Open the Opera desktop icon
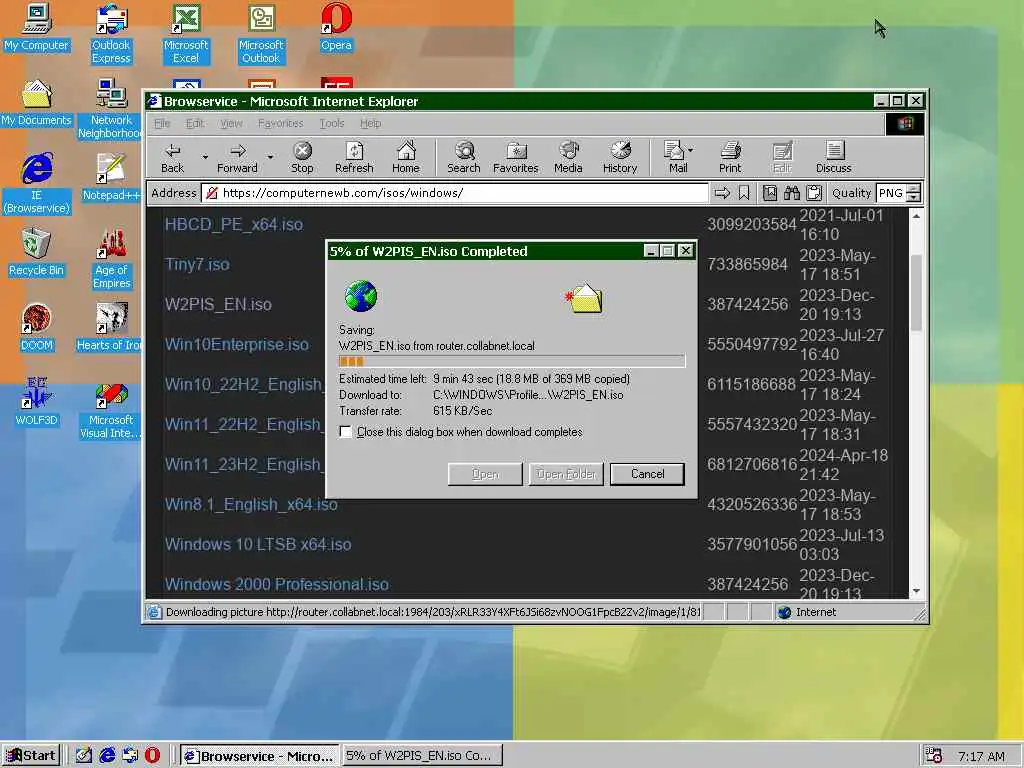The width and height of the screenshot is (1024, 768). point(336,27)
